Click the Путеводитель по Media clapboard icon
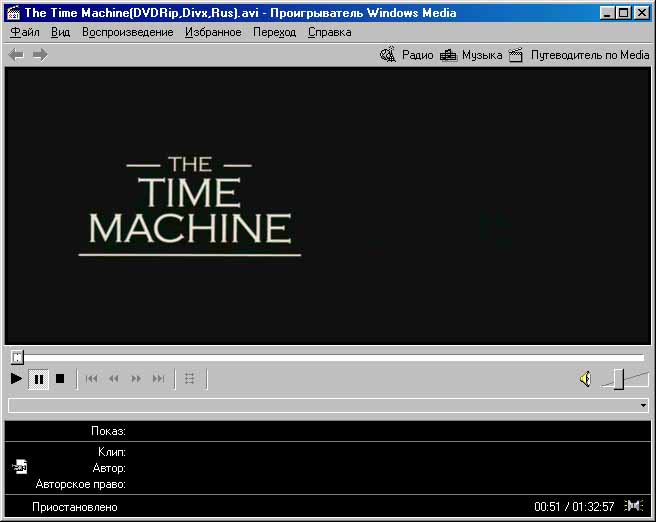 tap(516, 55)
